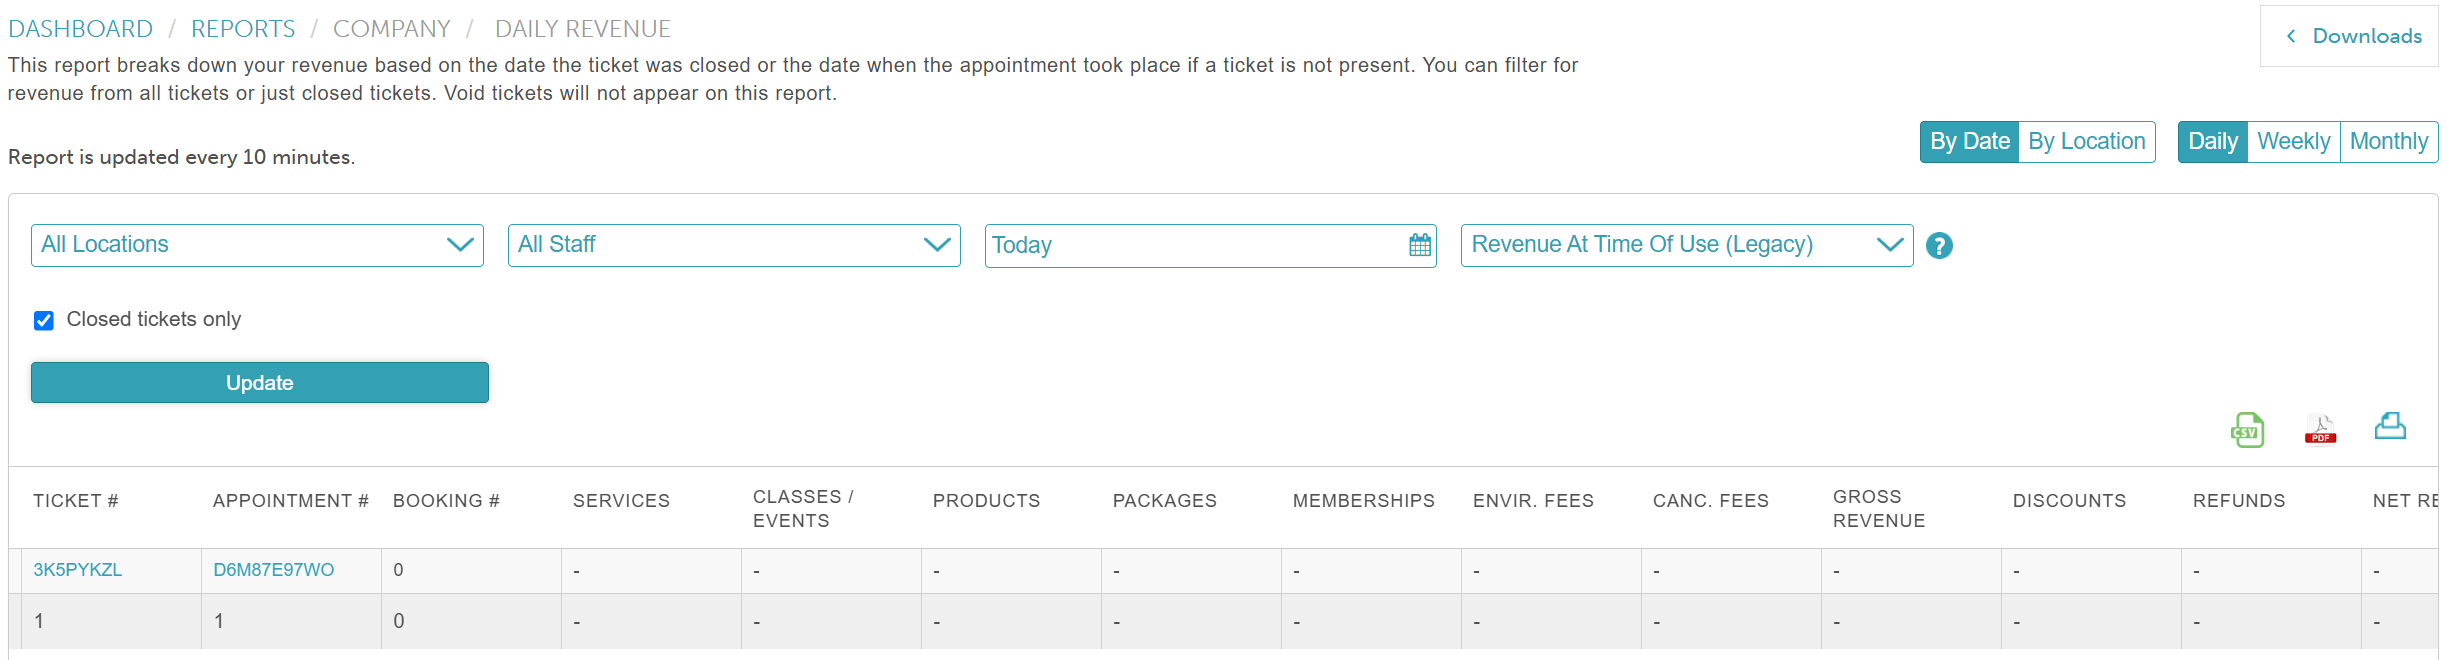Switch view to By Location
The height and width of the screenshot is (660, 2460).
[2086, 142]
